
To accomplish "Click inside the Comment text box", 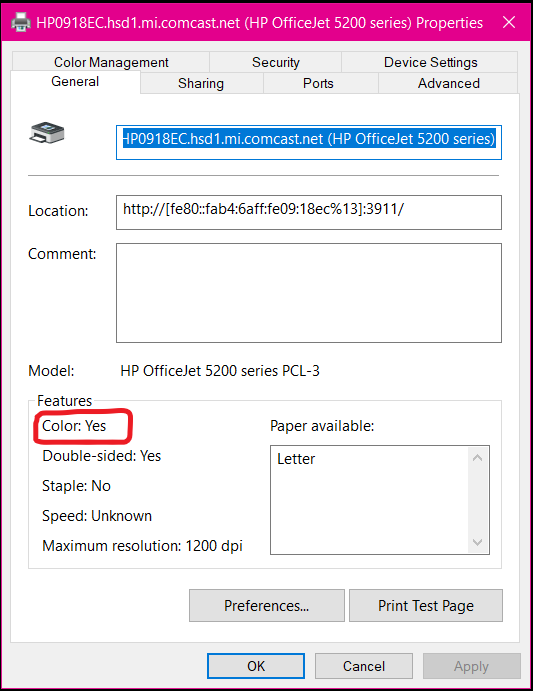I will point(309,293).
